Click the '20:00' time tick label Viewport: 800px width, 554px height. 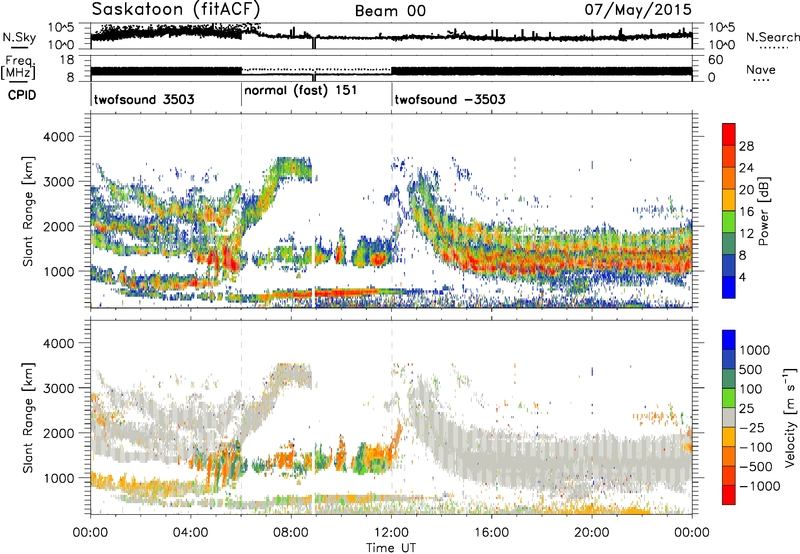(x=592, y=533)
